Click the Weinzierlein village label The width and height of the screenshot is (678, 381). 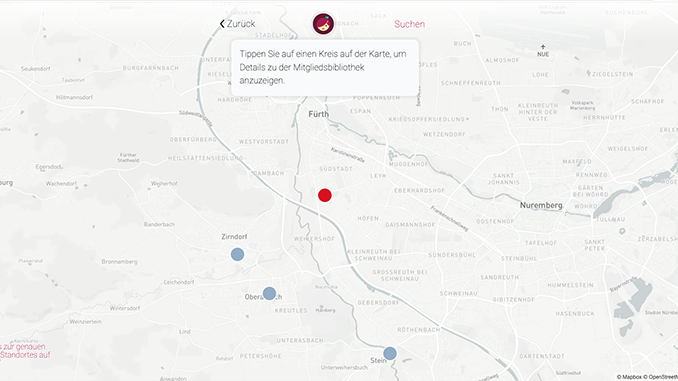tap(85, 322)
